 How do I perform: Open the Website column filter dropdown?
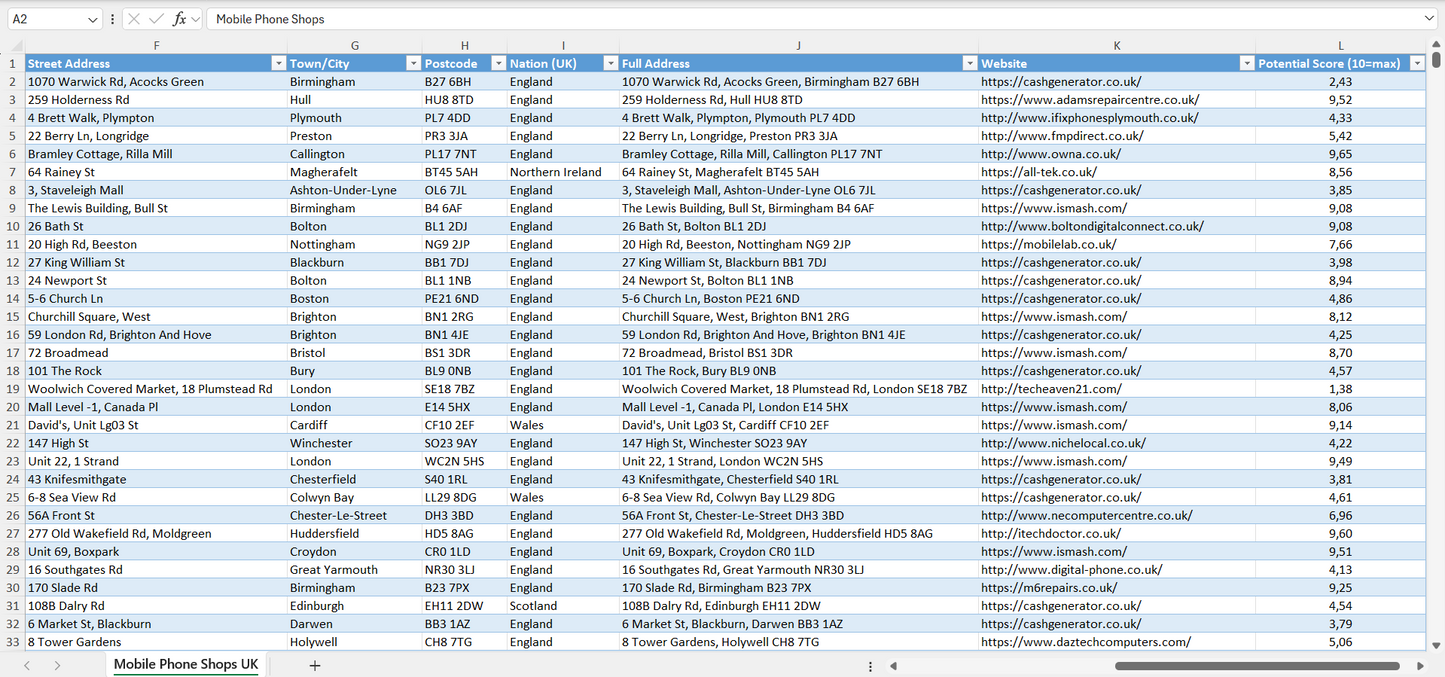coord(1246,62)
